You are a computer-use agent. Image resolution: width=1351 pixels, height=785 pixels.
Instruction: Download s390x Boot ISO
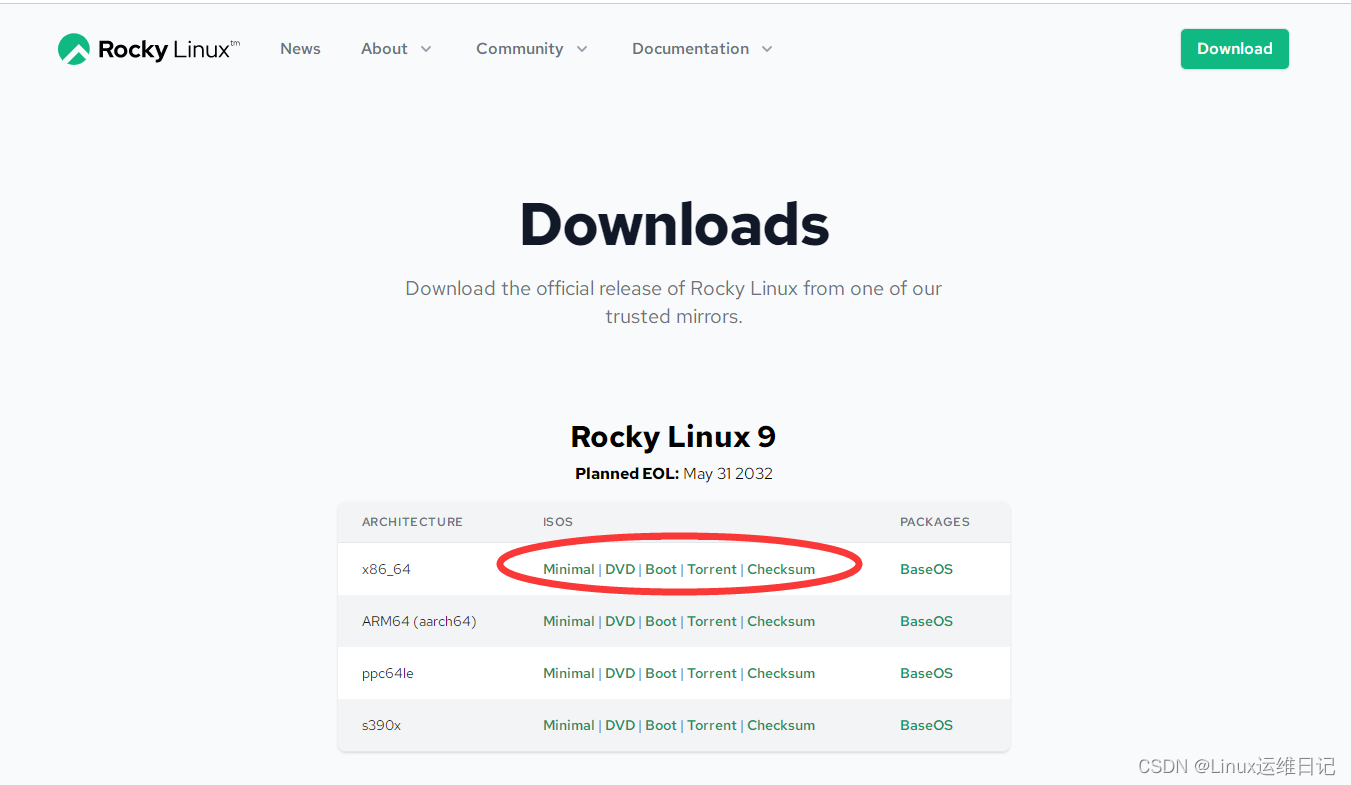click(661, 725)
